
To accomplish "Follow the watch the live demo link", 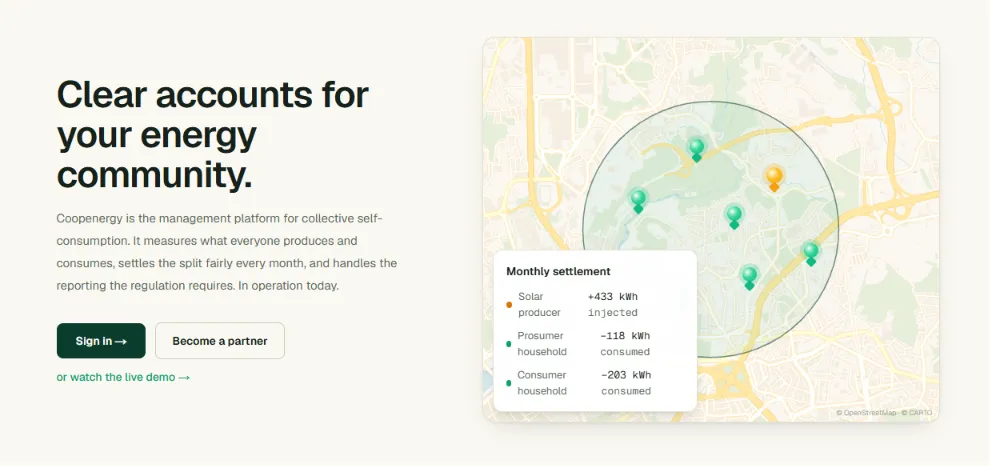I will (123, 377).
